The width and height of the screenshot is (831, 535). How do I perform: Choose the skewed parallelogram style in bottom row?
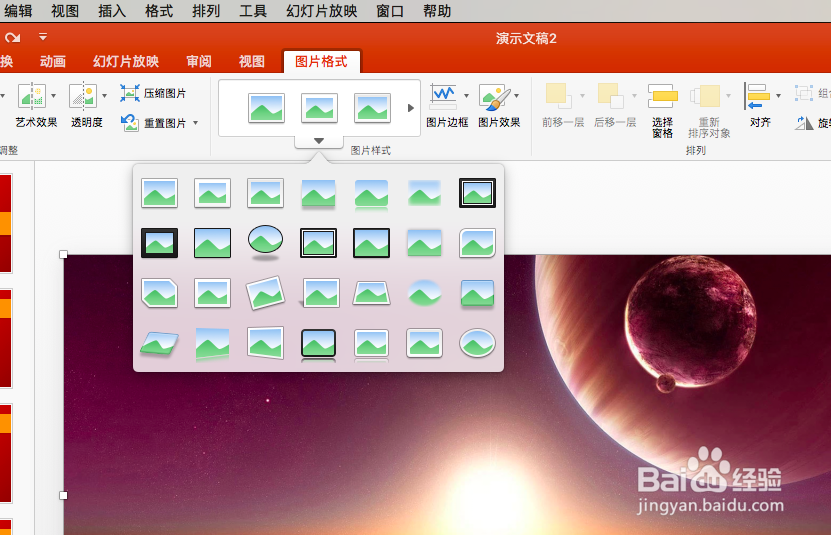[x=160, y=343]
